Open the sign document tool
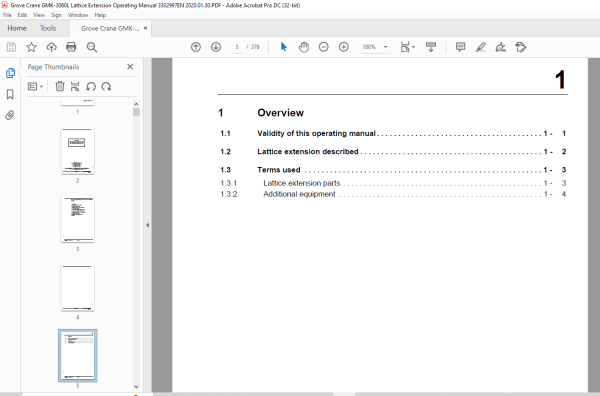Viewport: 600px width, 396px height. point(501,47)
